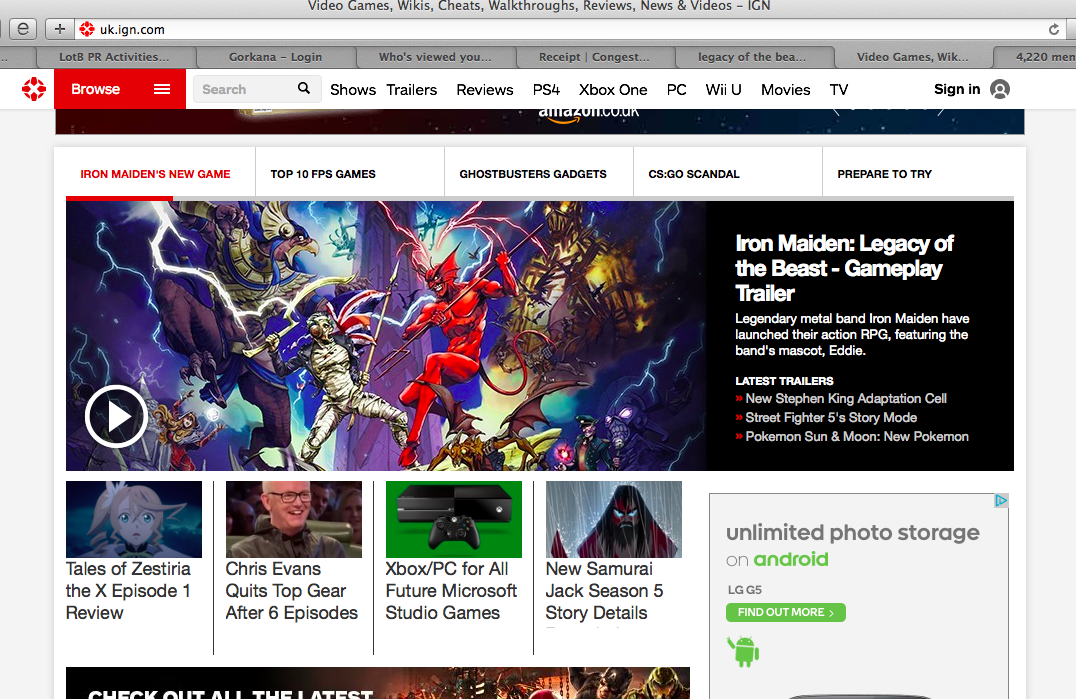This screenshot has height=699, width=1076.
Task: Click the Sign in link
Action: point(957,89)
